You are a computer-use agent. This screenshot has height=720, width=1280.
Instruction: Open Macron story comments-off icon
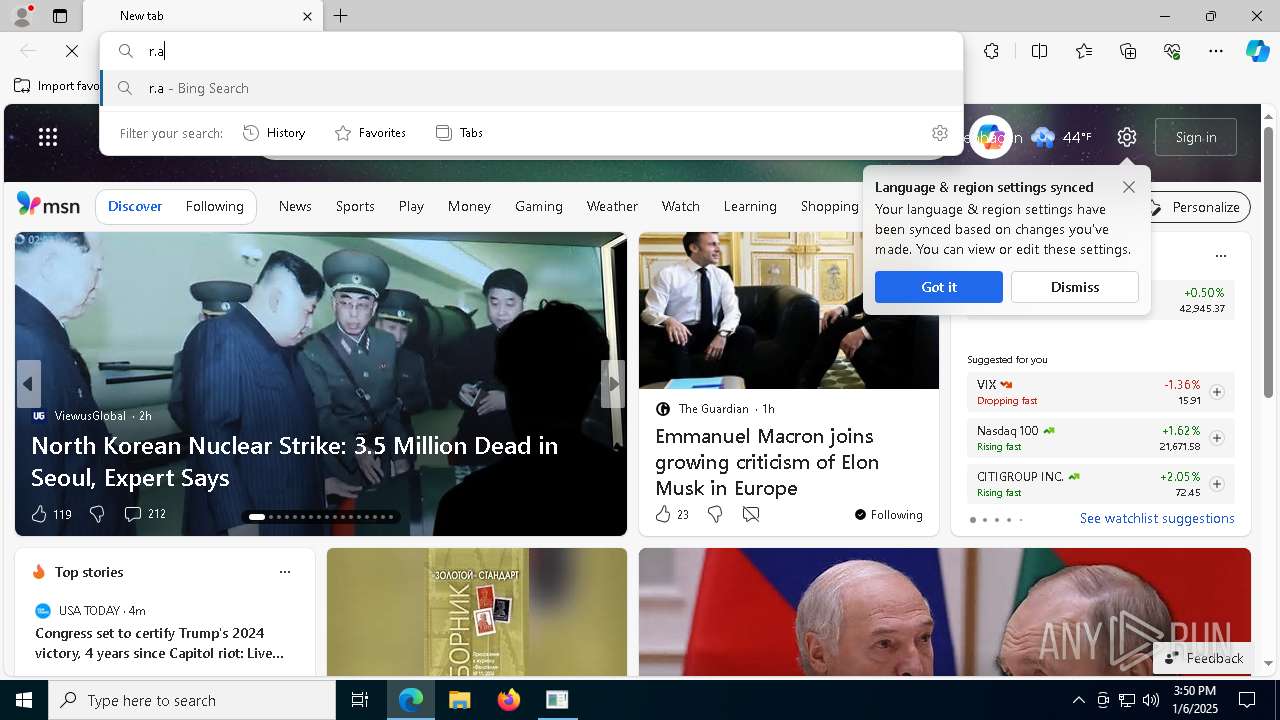click(751, 514)
